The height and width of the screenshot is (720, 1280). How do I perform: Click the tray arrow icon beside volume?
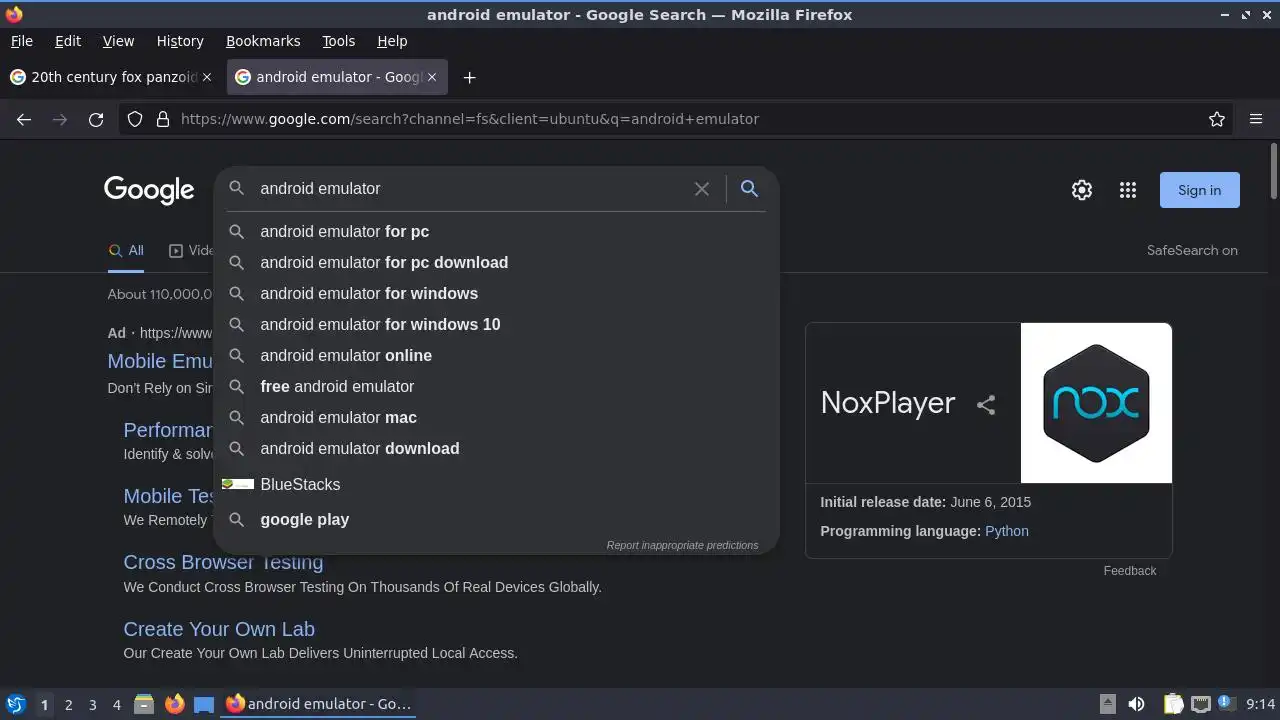1107,704
